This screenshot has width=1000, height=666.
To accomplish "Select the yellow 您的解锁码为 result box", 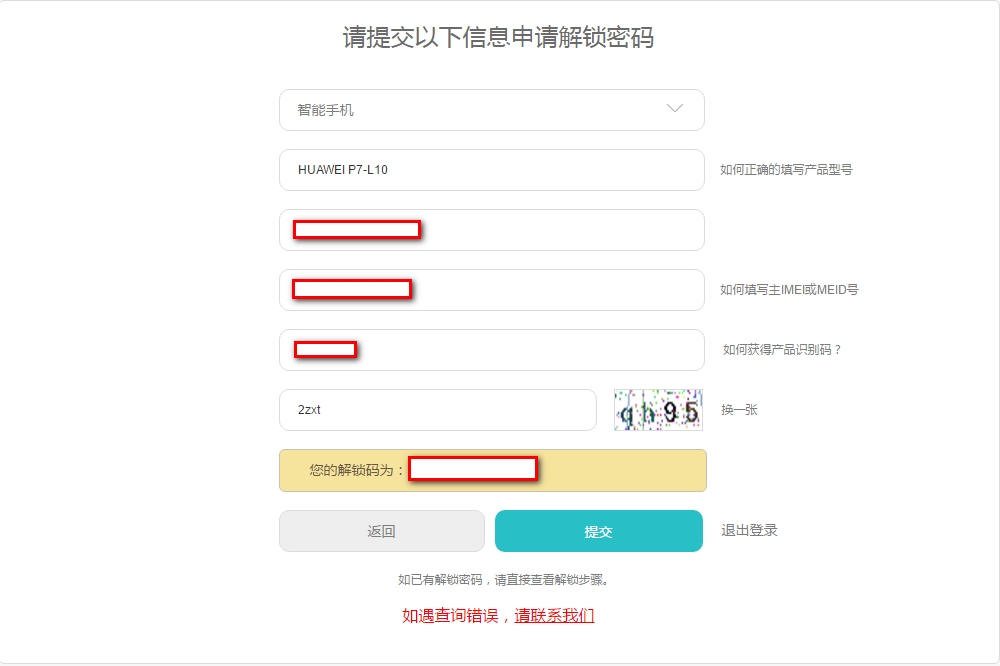I will point(493,470).
